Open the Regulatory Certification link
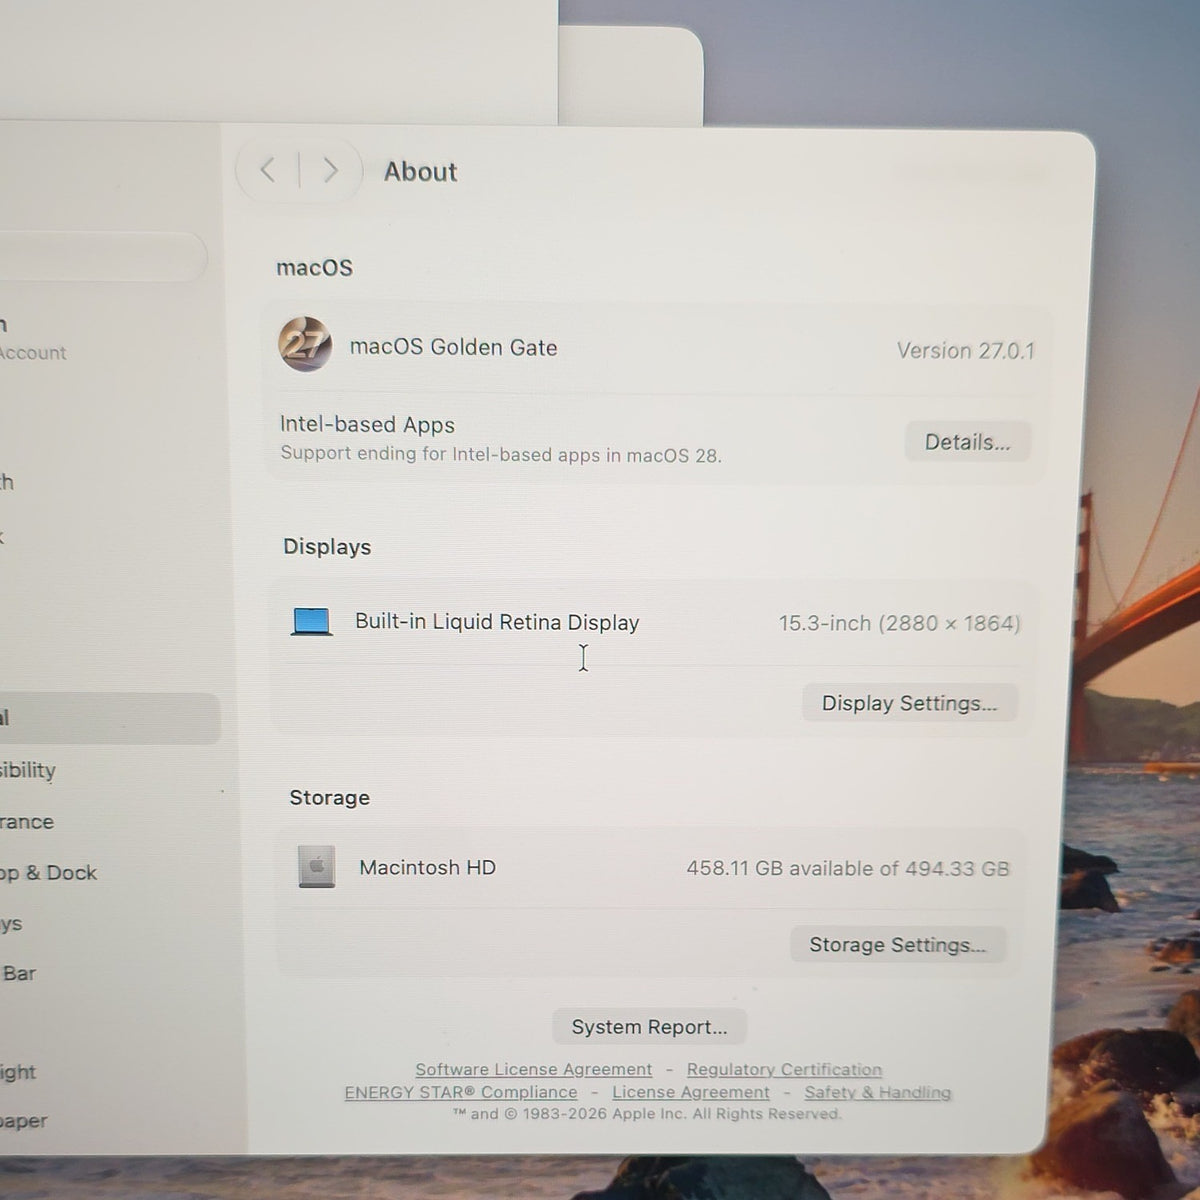The image size is (1200, 1200). click(x=784, y=1069)
